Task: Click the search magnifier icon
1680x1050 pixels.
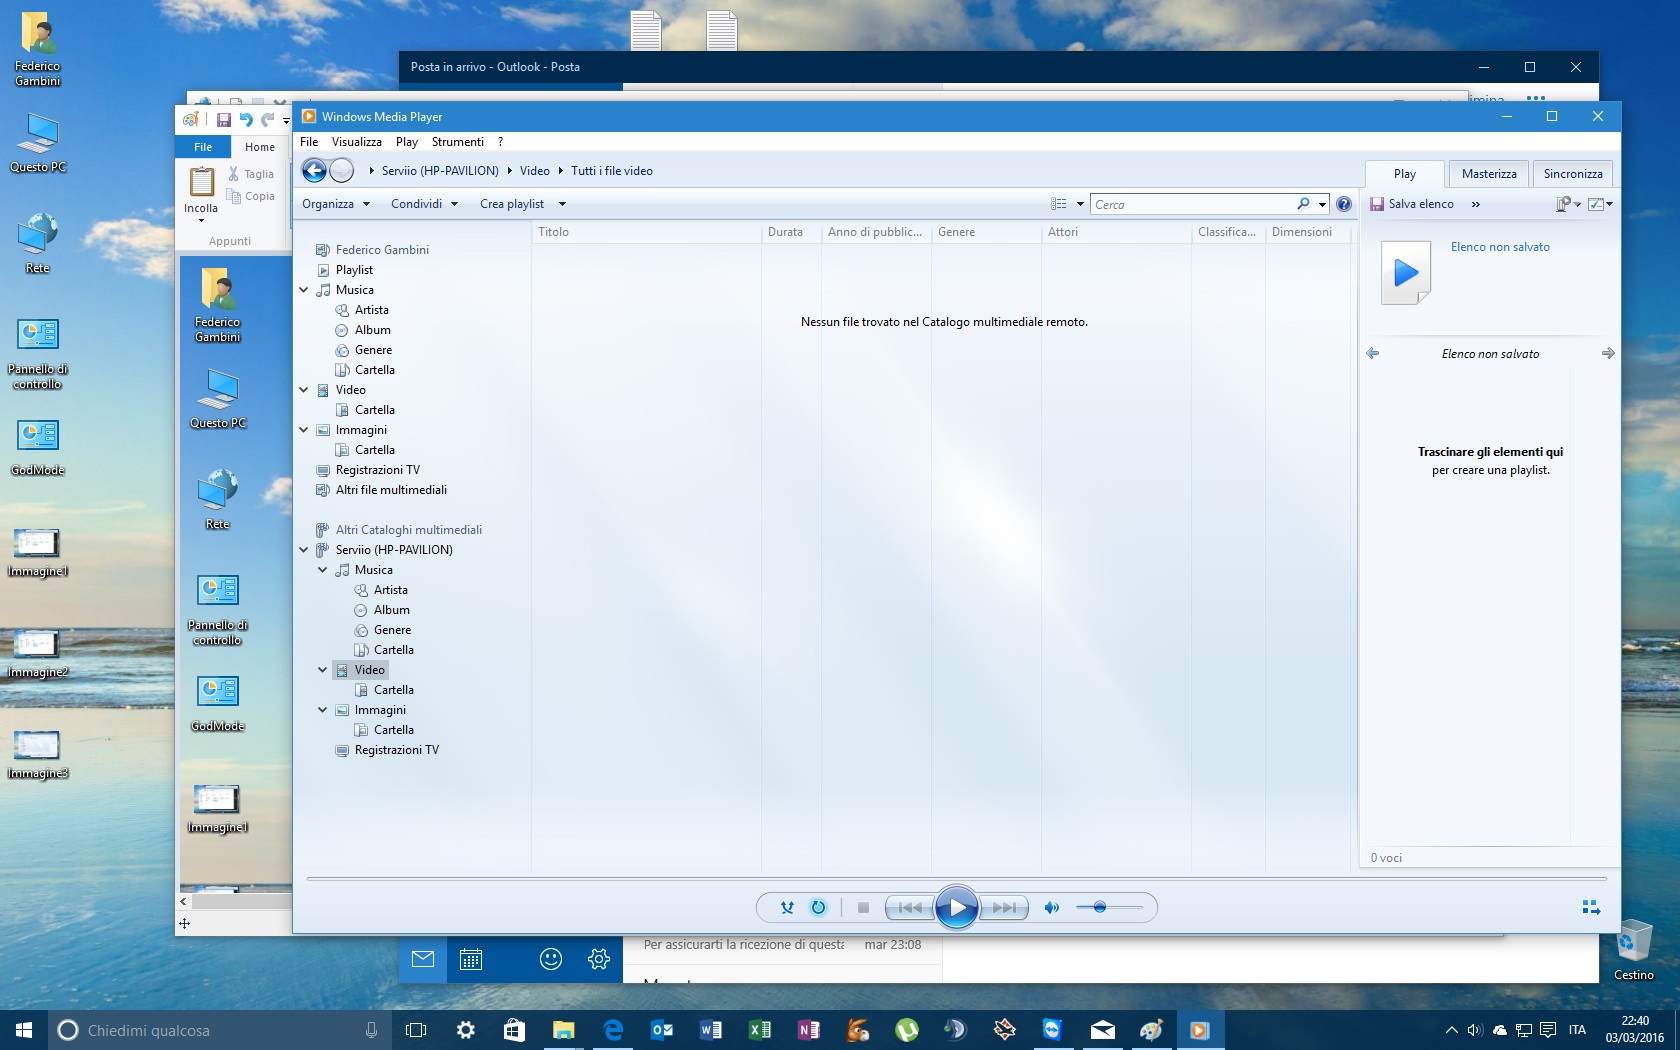Action: 1303,204
